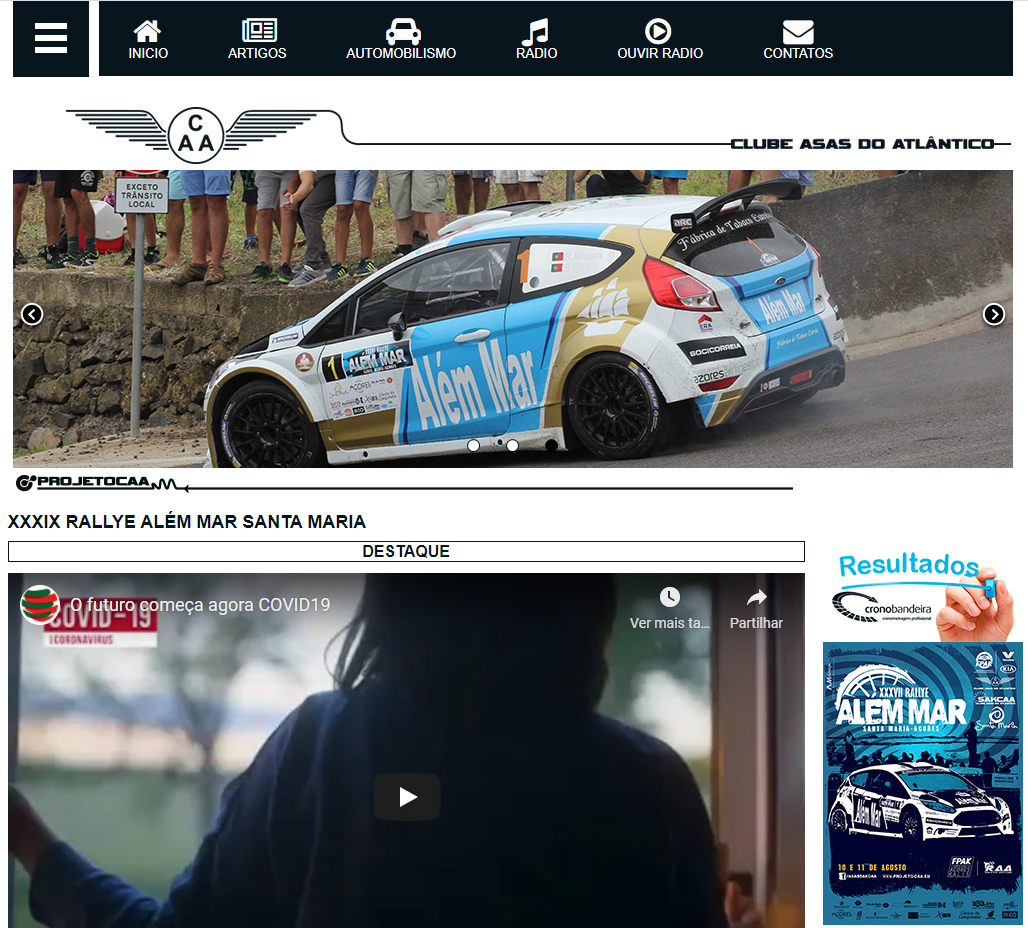The image size is (1028, 928).
Task: Click the Destaque section header
Action: [406, 552]
